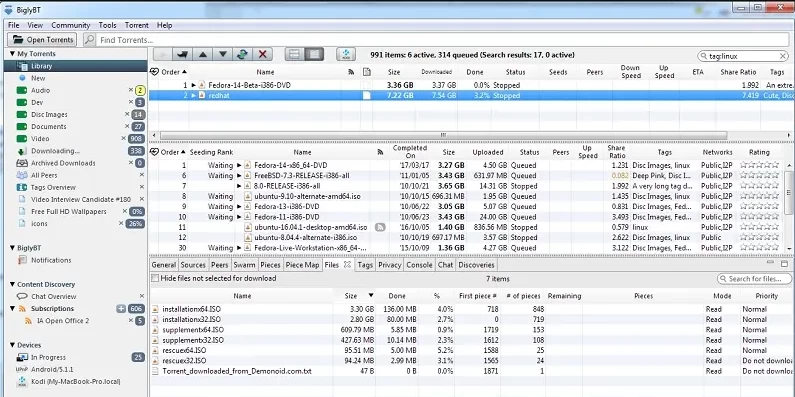Click the Kodi My-MacBook-Pro device icon
Viewport: 795px width, 397px height.
(x=21, y=382)
